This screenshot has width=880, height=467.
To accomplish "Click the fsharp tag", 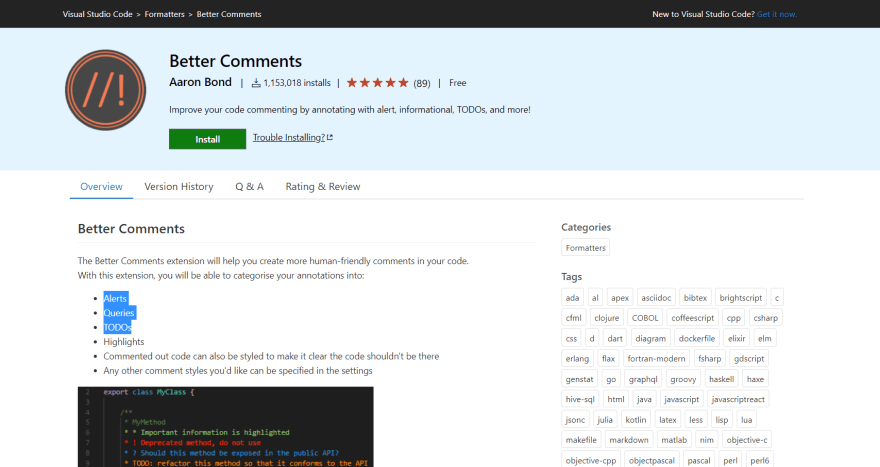I will coord(709,359).
